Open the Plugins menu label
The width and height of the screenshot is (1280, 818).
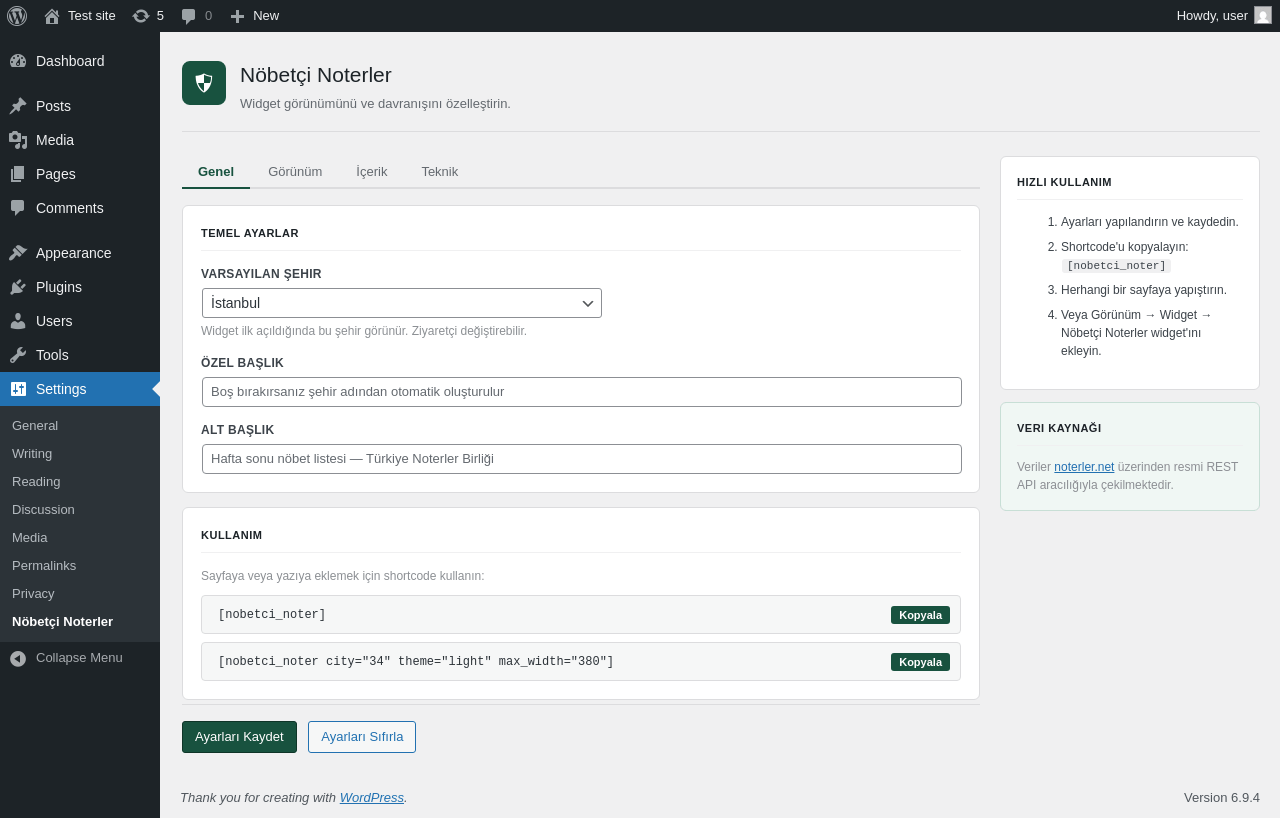pos(59,287)
